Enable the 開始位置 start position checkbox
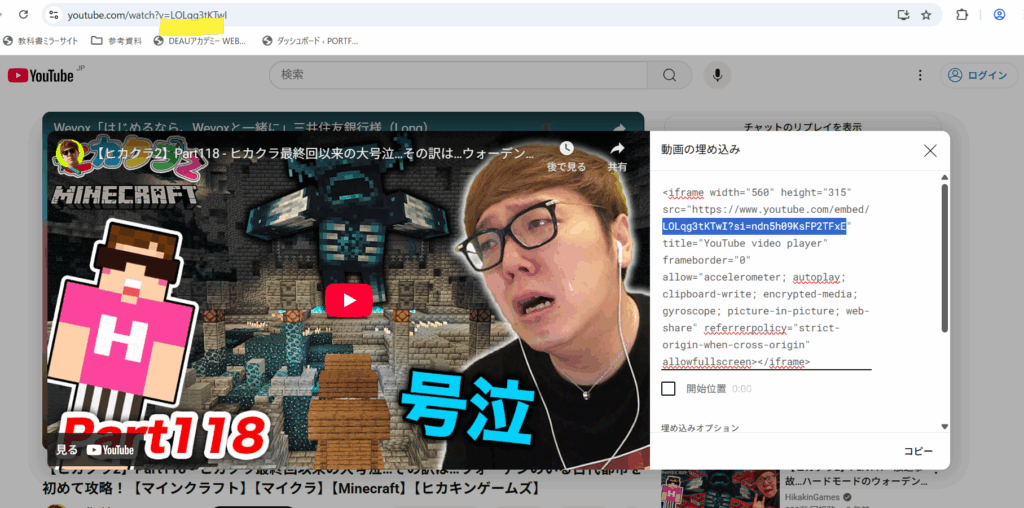The width and height of the screenshot is (1024, 508). [668, 388]
